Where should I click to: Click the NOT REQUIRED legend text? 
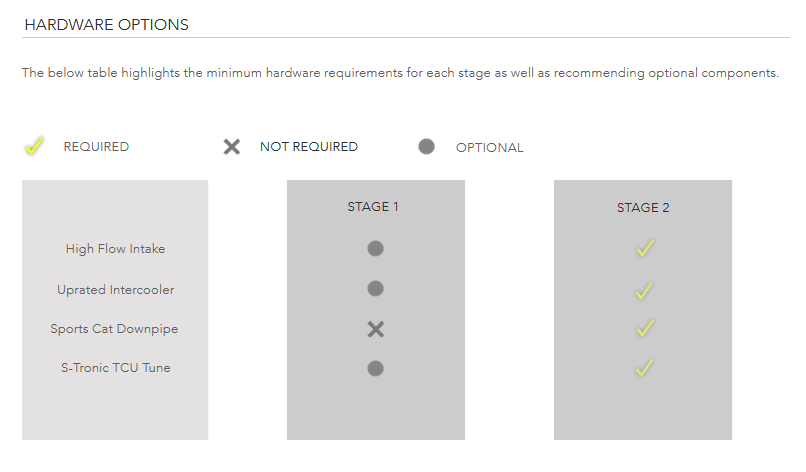[308, 147]
